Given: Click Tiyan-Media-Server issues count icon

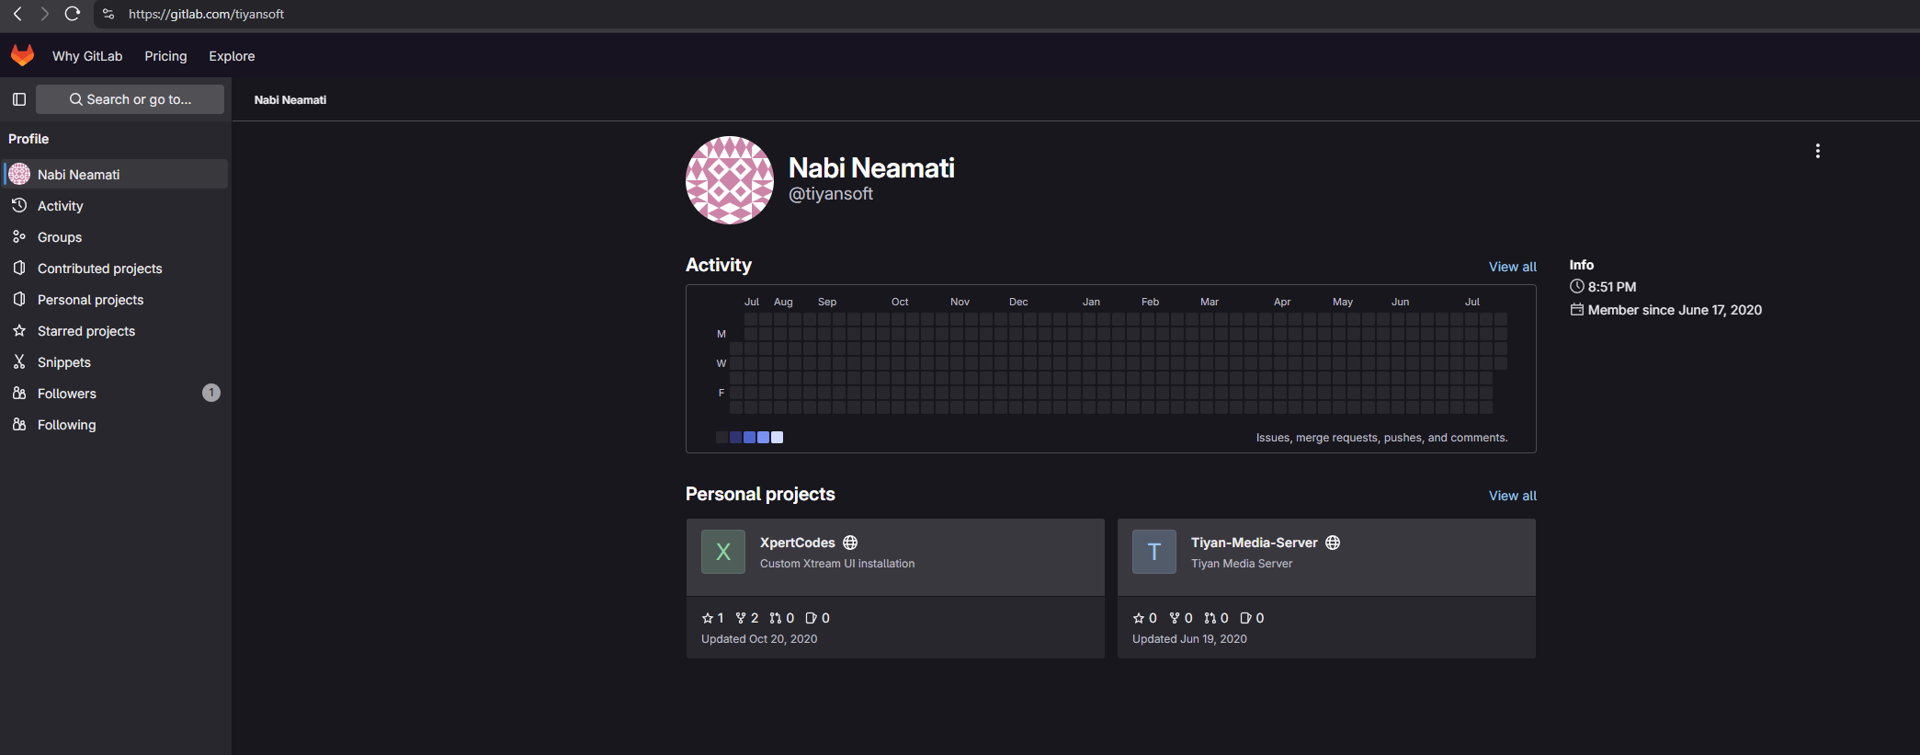Looking at the screenshot, I should coord(1246,618).
